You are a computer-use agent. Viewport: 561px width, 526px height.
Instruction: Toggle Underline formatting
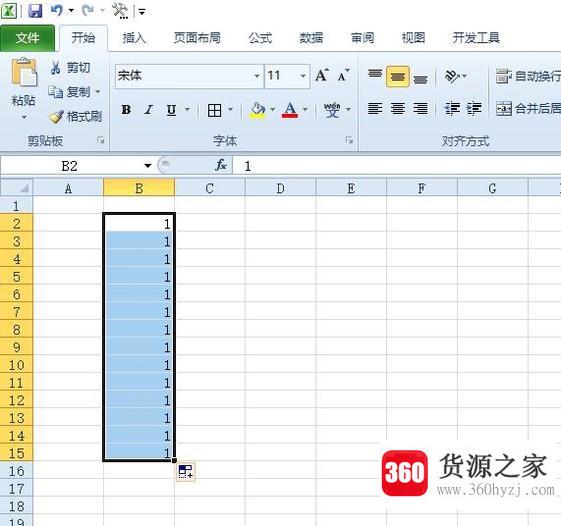[171, 110]
